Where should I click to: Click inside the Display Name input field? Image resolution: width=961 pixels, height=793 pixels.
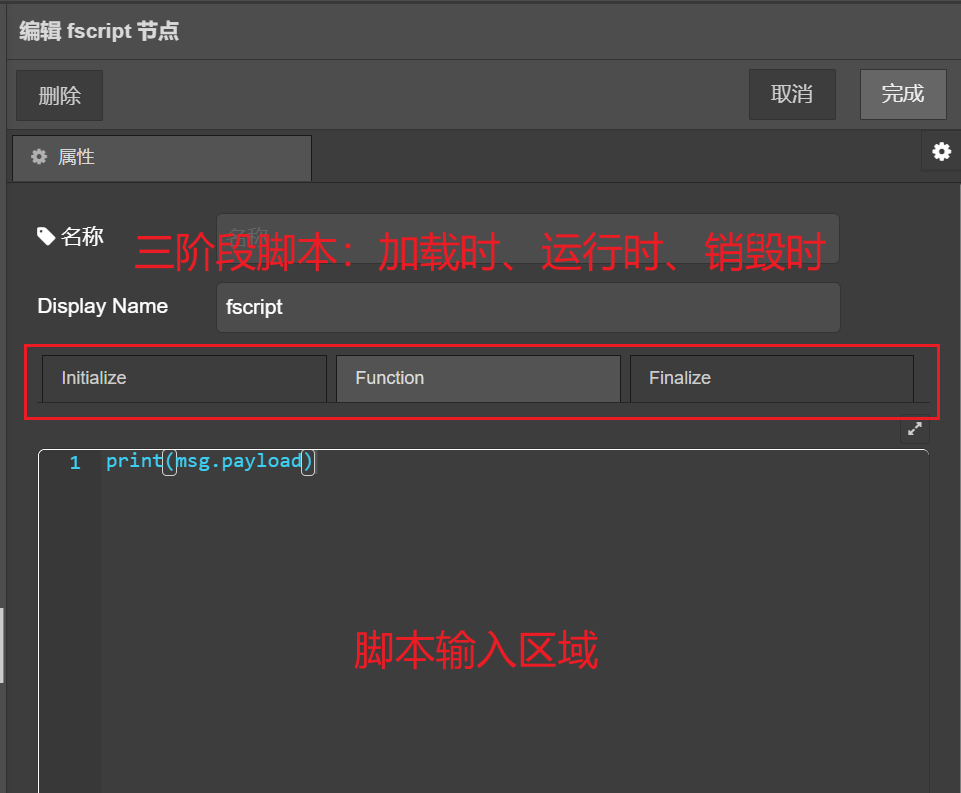point(528,307)
